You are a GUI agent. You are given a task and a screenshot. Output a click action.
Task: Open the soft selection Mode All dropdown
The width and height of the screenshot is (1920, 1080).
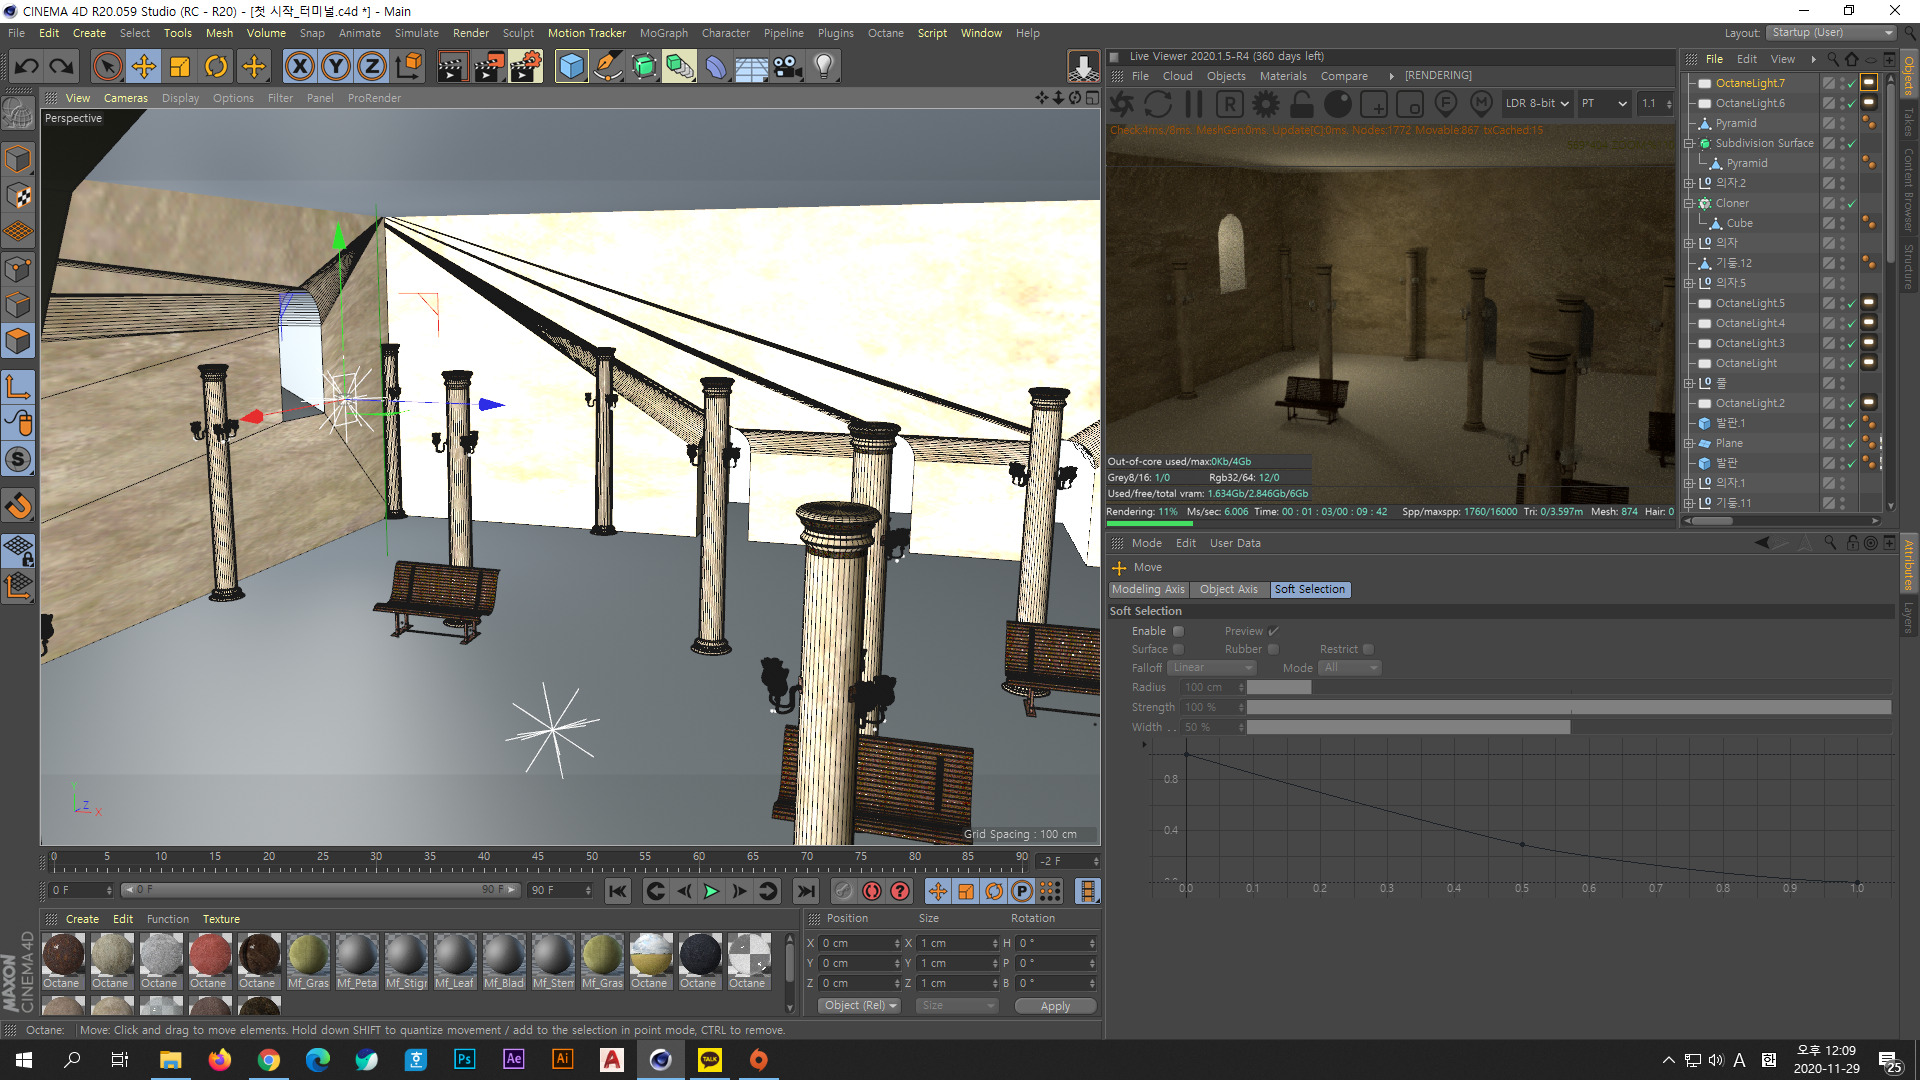point(1350,667)
